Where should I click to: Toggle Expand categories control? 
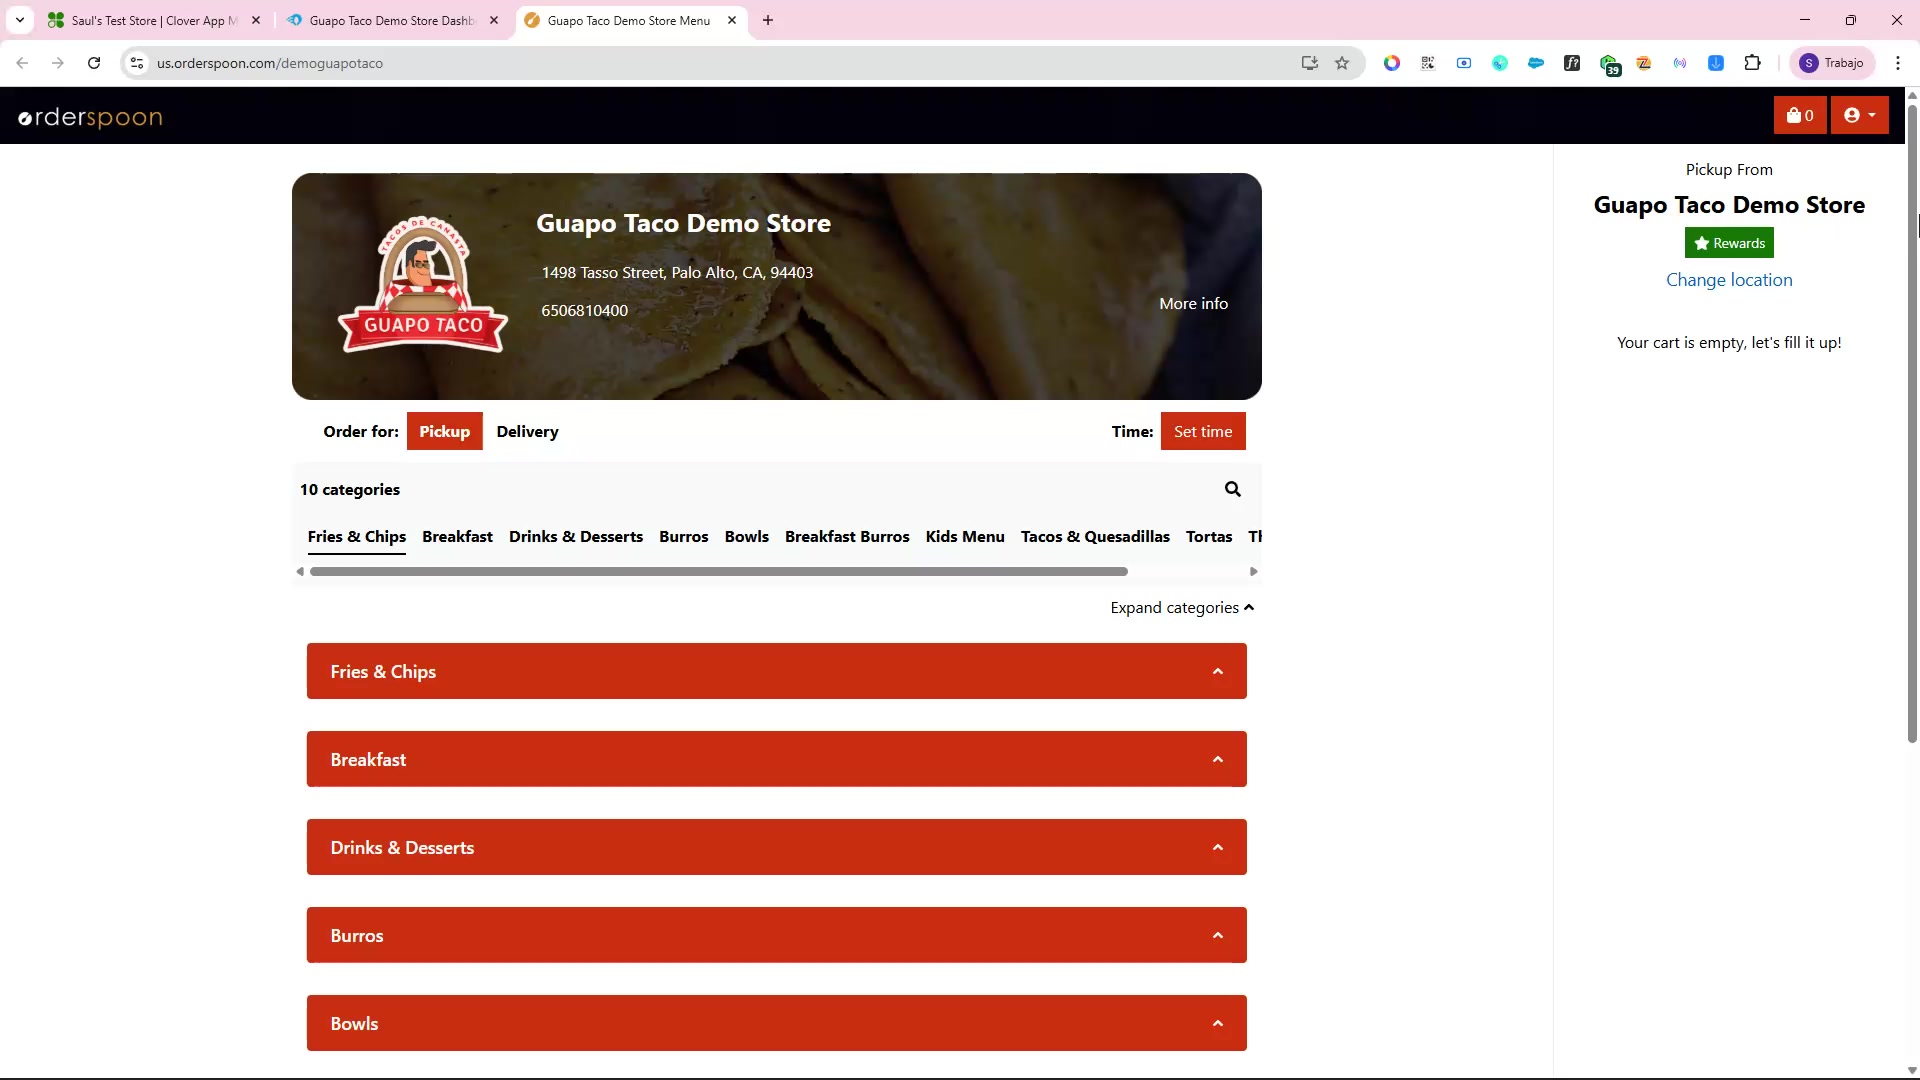click(x=1181, y=608)
